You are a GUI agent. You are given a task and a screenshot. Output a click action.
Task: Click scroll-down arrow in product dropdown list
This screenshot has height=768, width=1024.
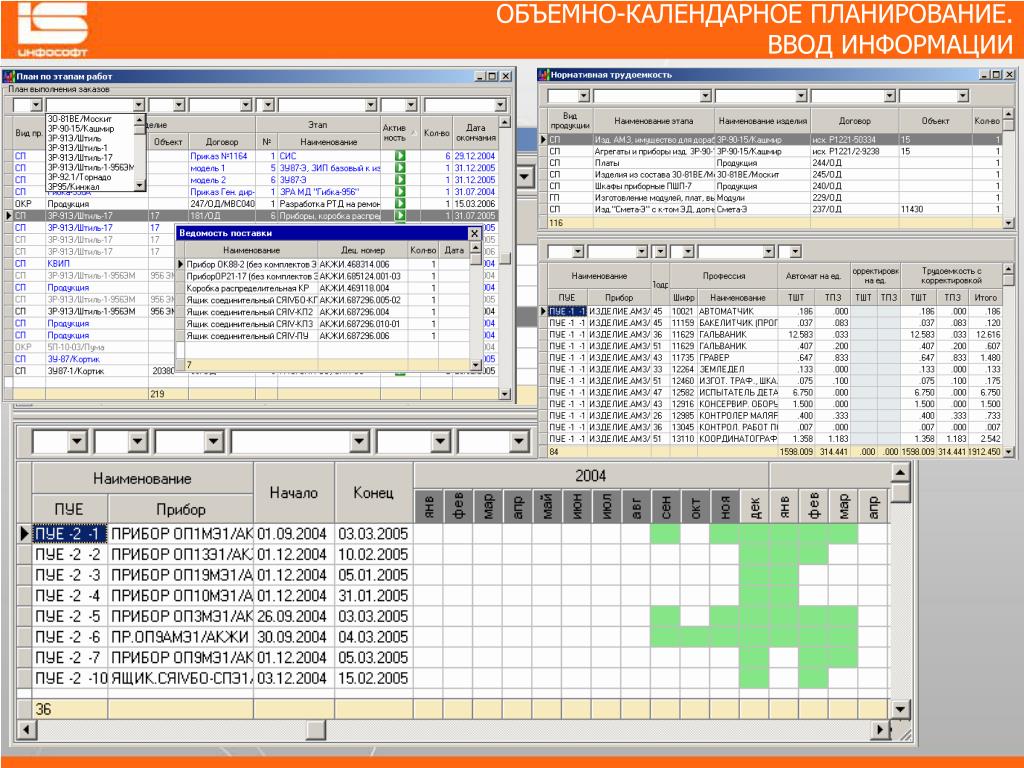pyautogui.click(x=139, y=186)
